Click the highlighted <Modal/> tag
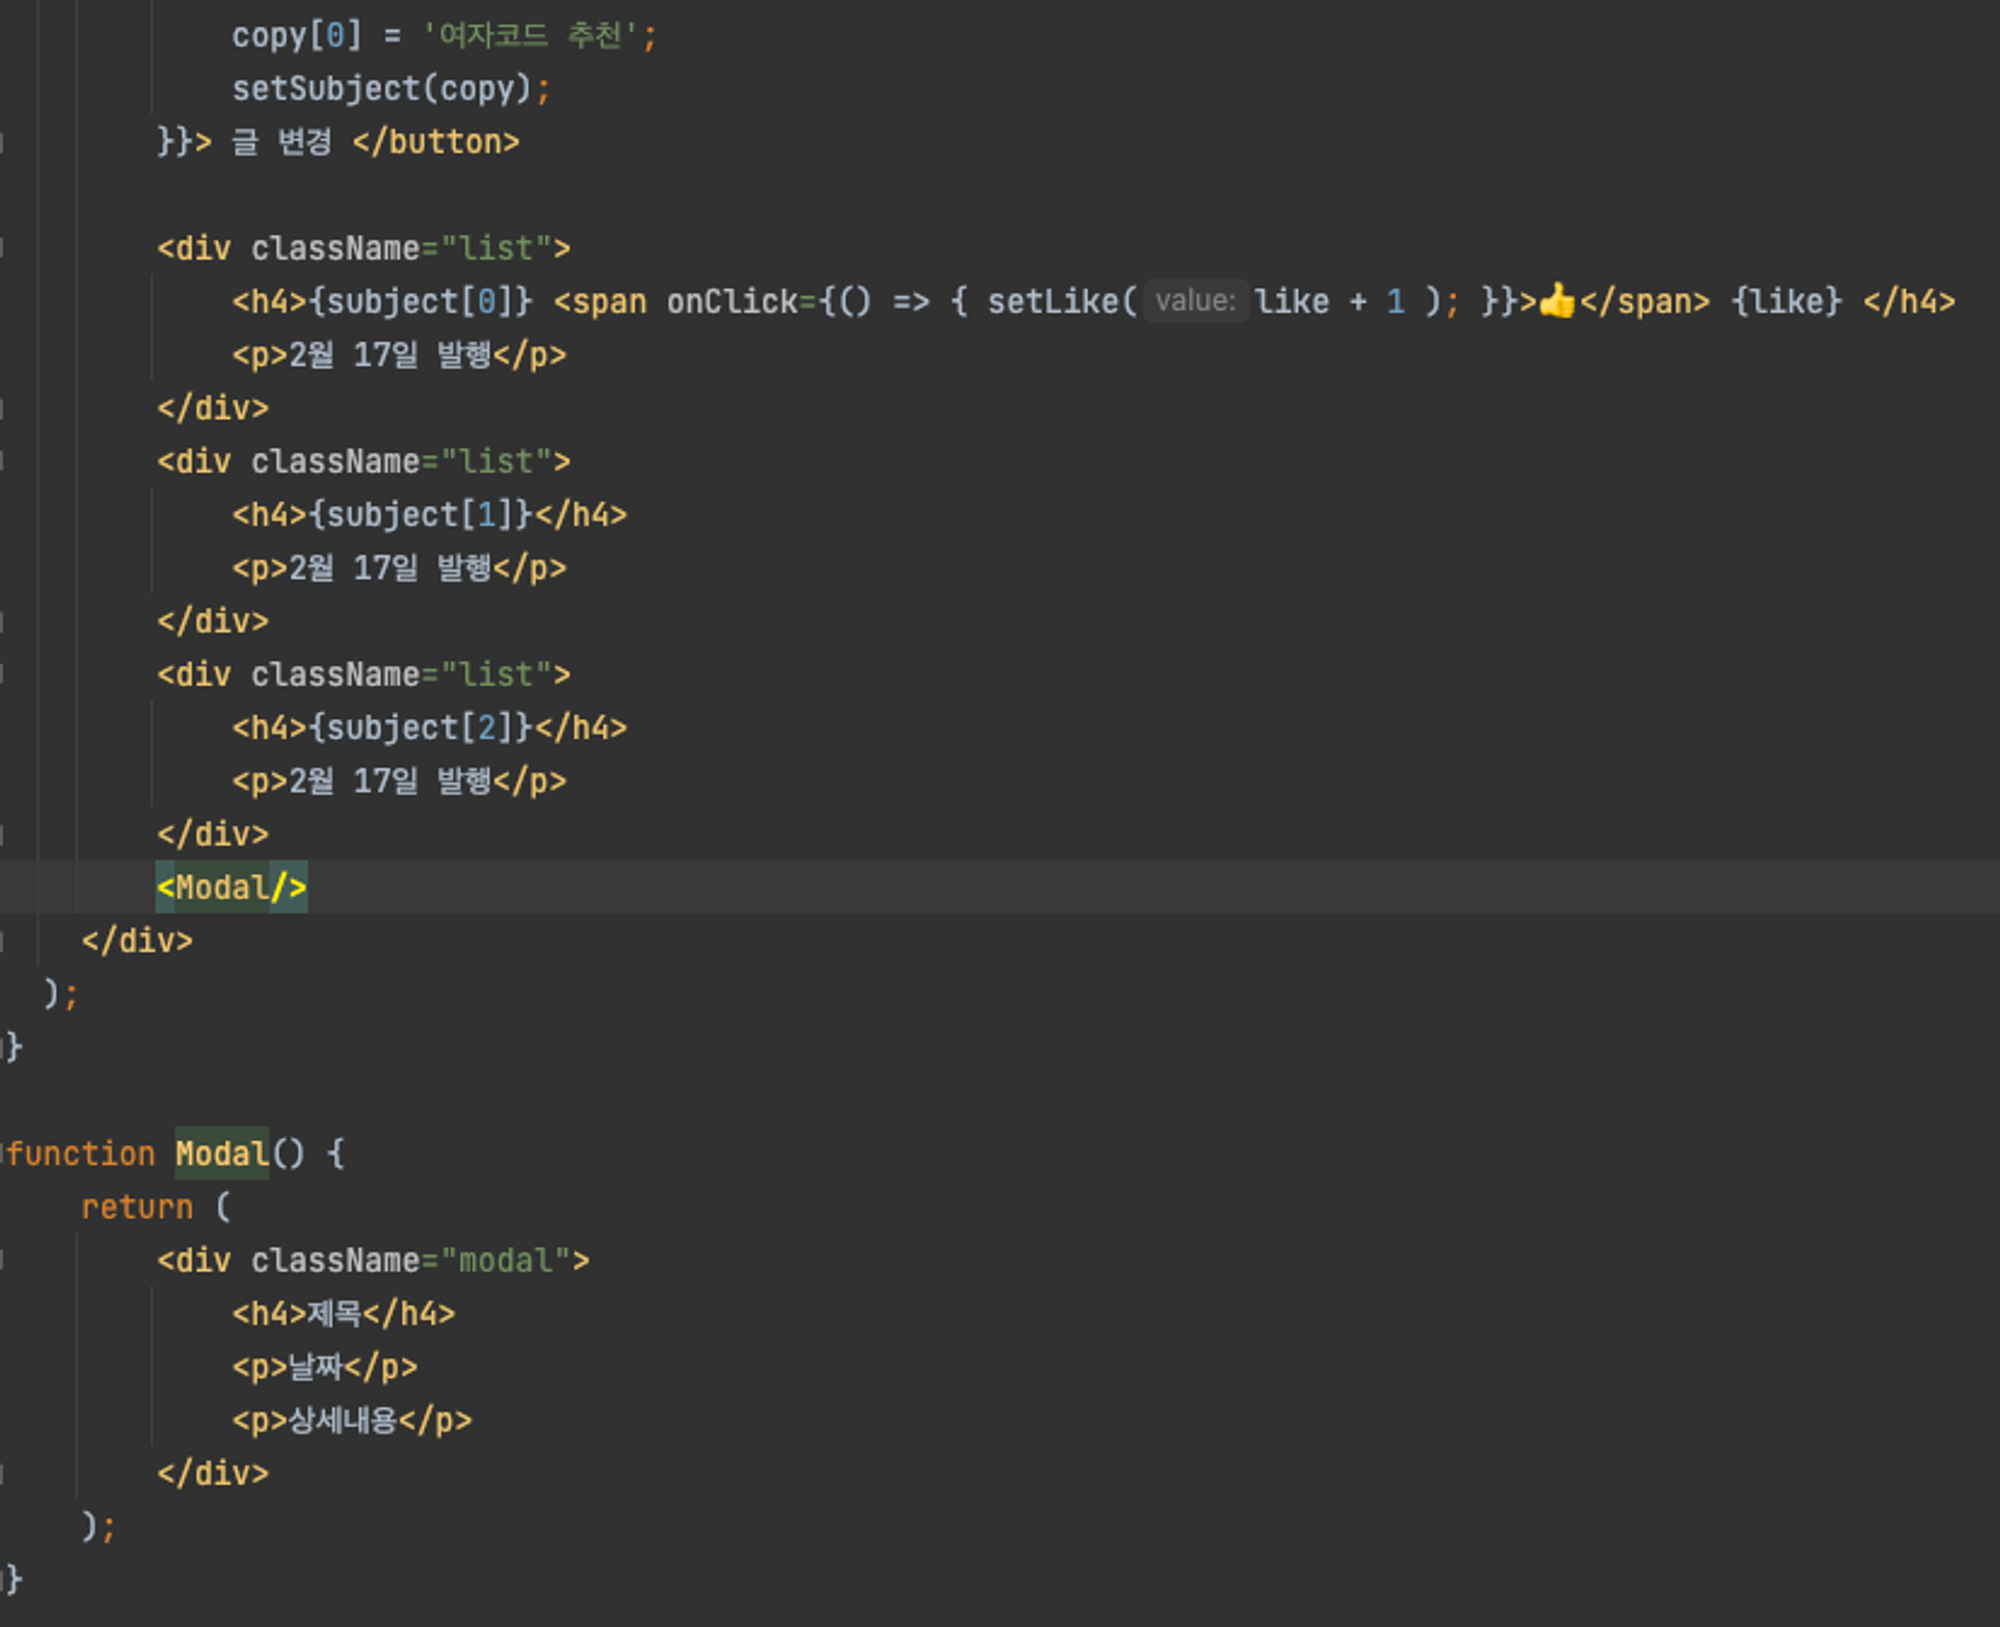 click(x=231, y=887)
